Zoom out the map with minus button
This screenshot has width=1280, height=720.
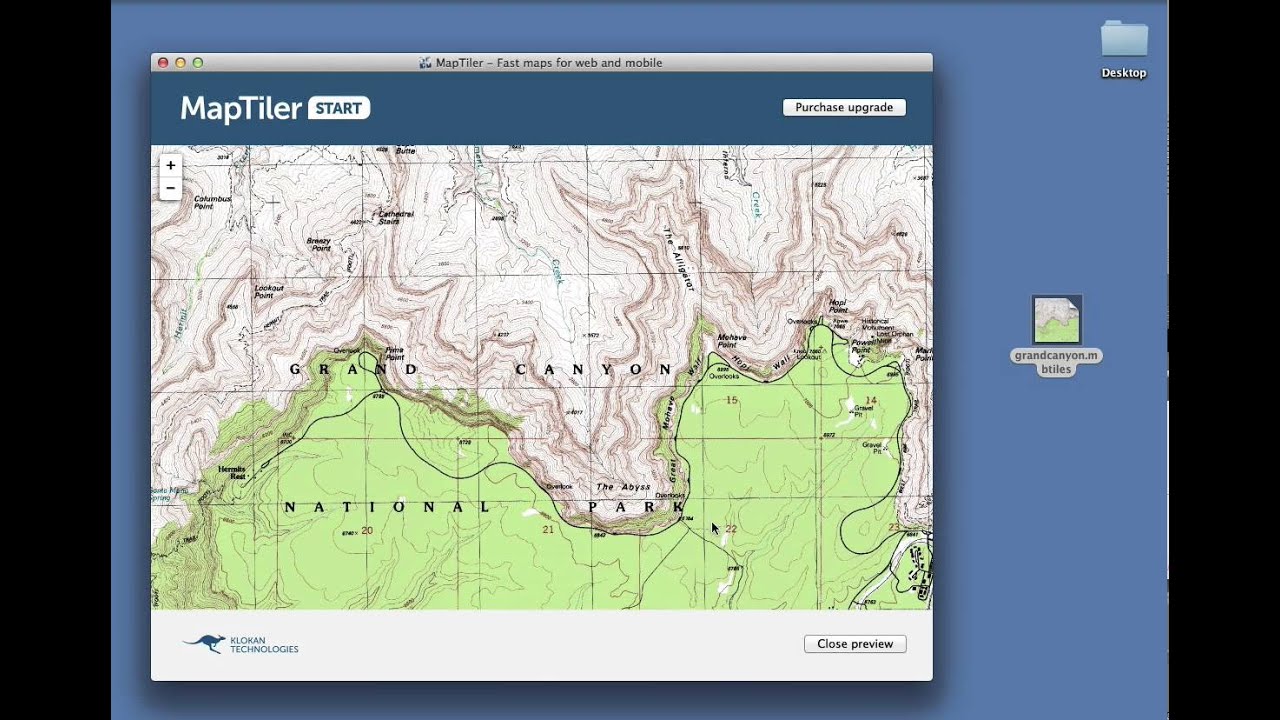pyautogui.click(x=171, y=188)
